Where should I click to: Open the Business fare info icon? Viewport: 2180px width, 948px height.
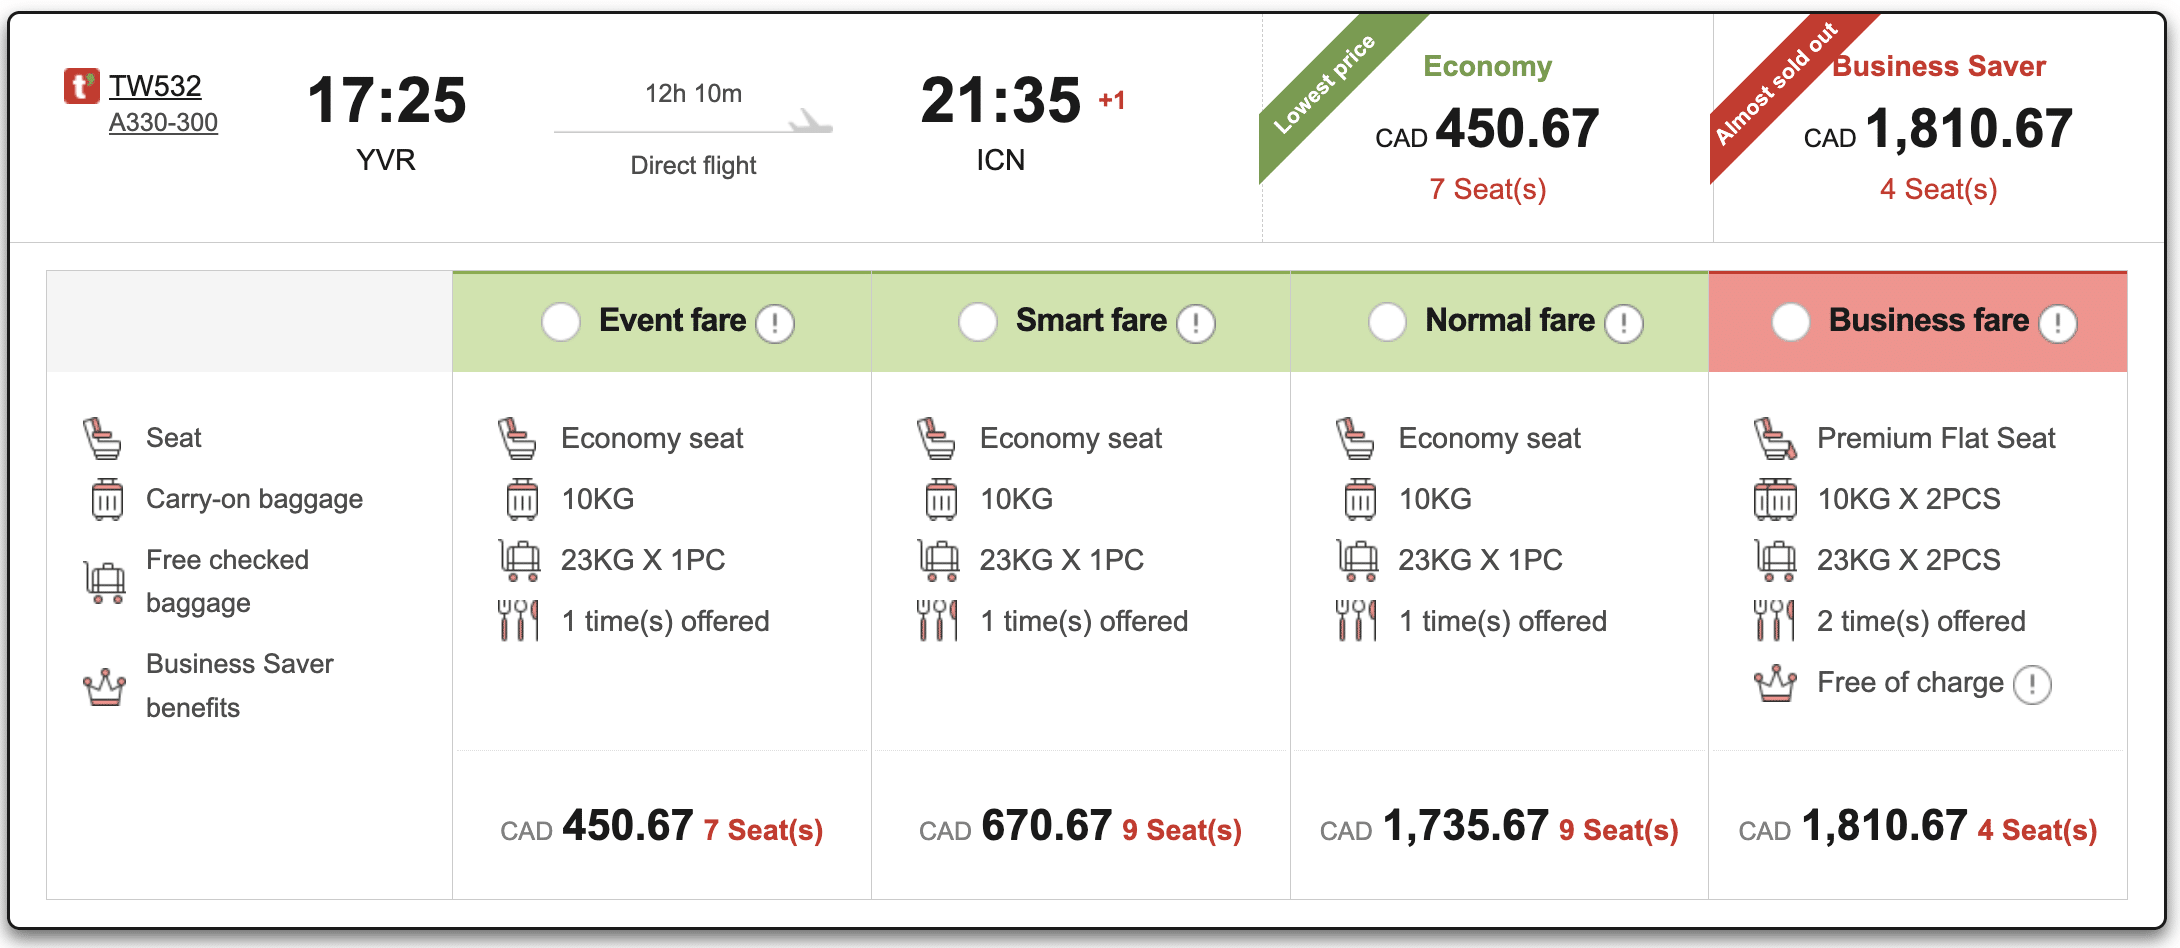pyautogui.click(x=2057, y=322)
